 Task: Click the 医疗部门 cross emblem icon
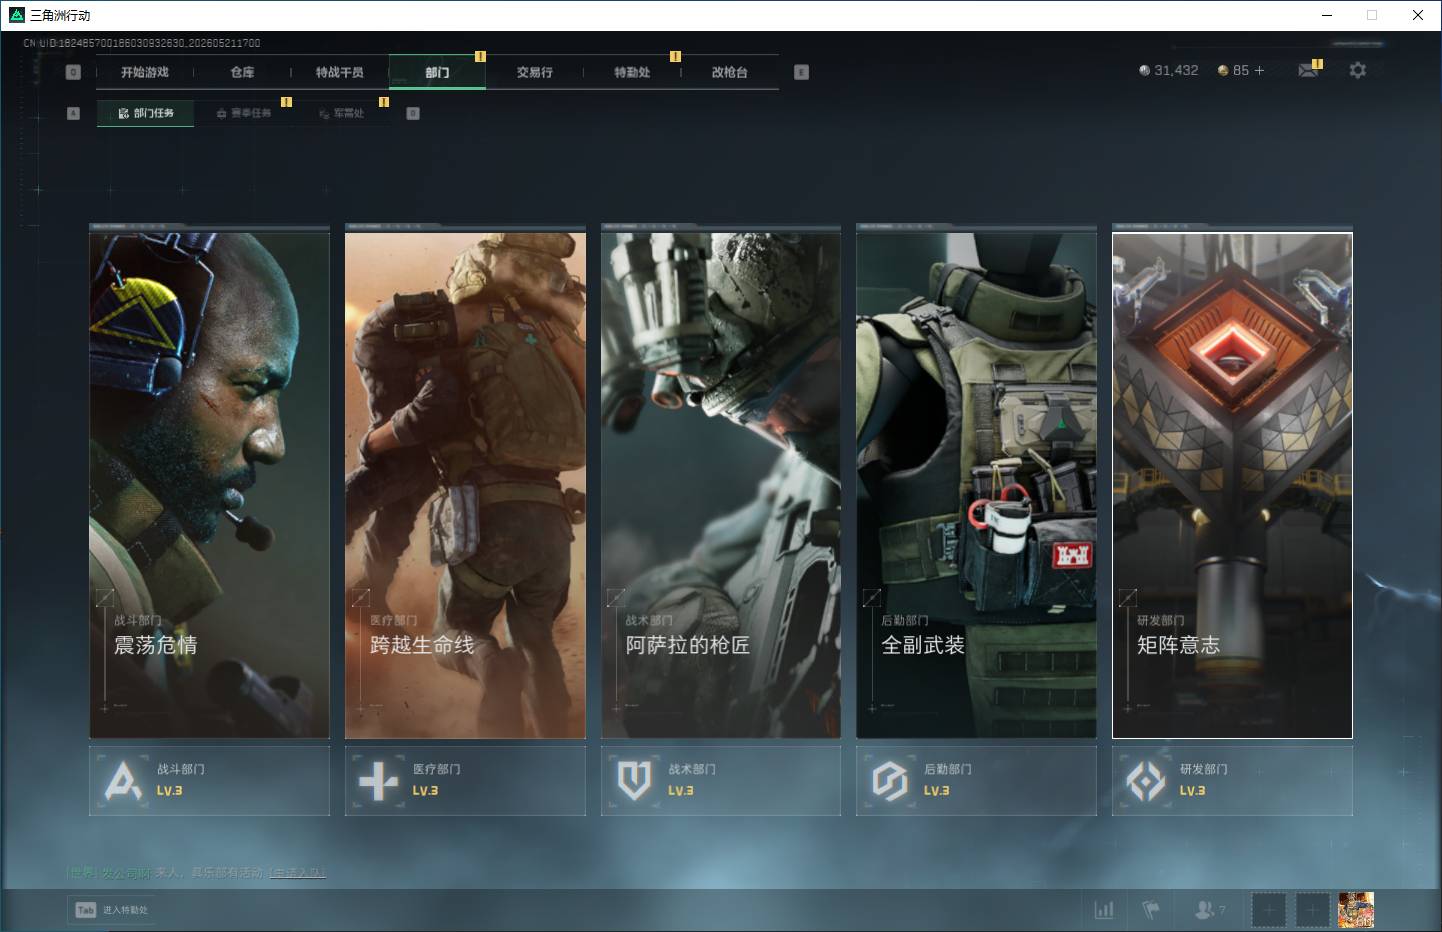click(378, 781)
